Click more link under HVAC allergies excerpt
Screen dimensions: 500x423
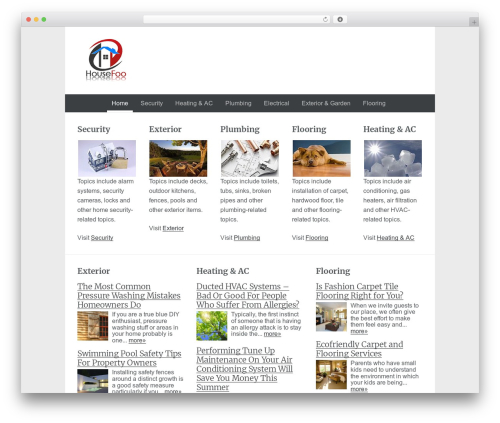272,334
